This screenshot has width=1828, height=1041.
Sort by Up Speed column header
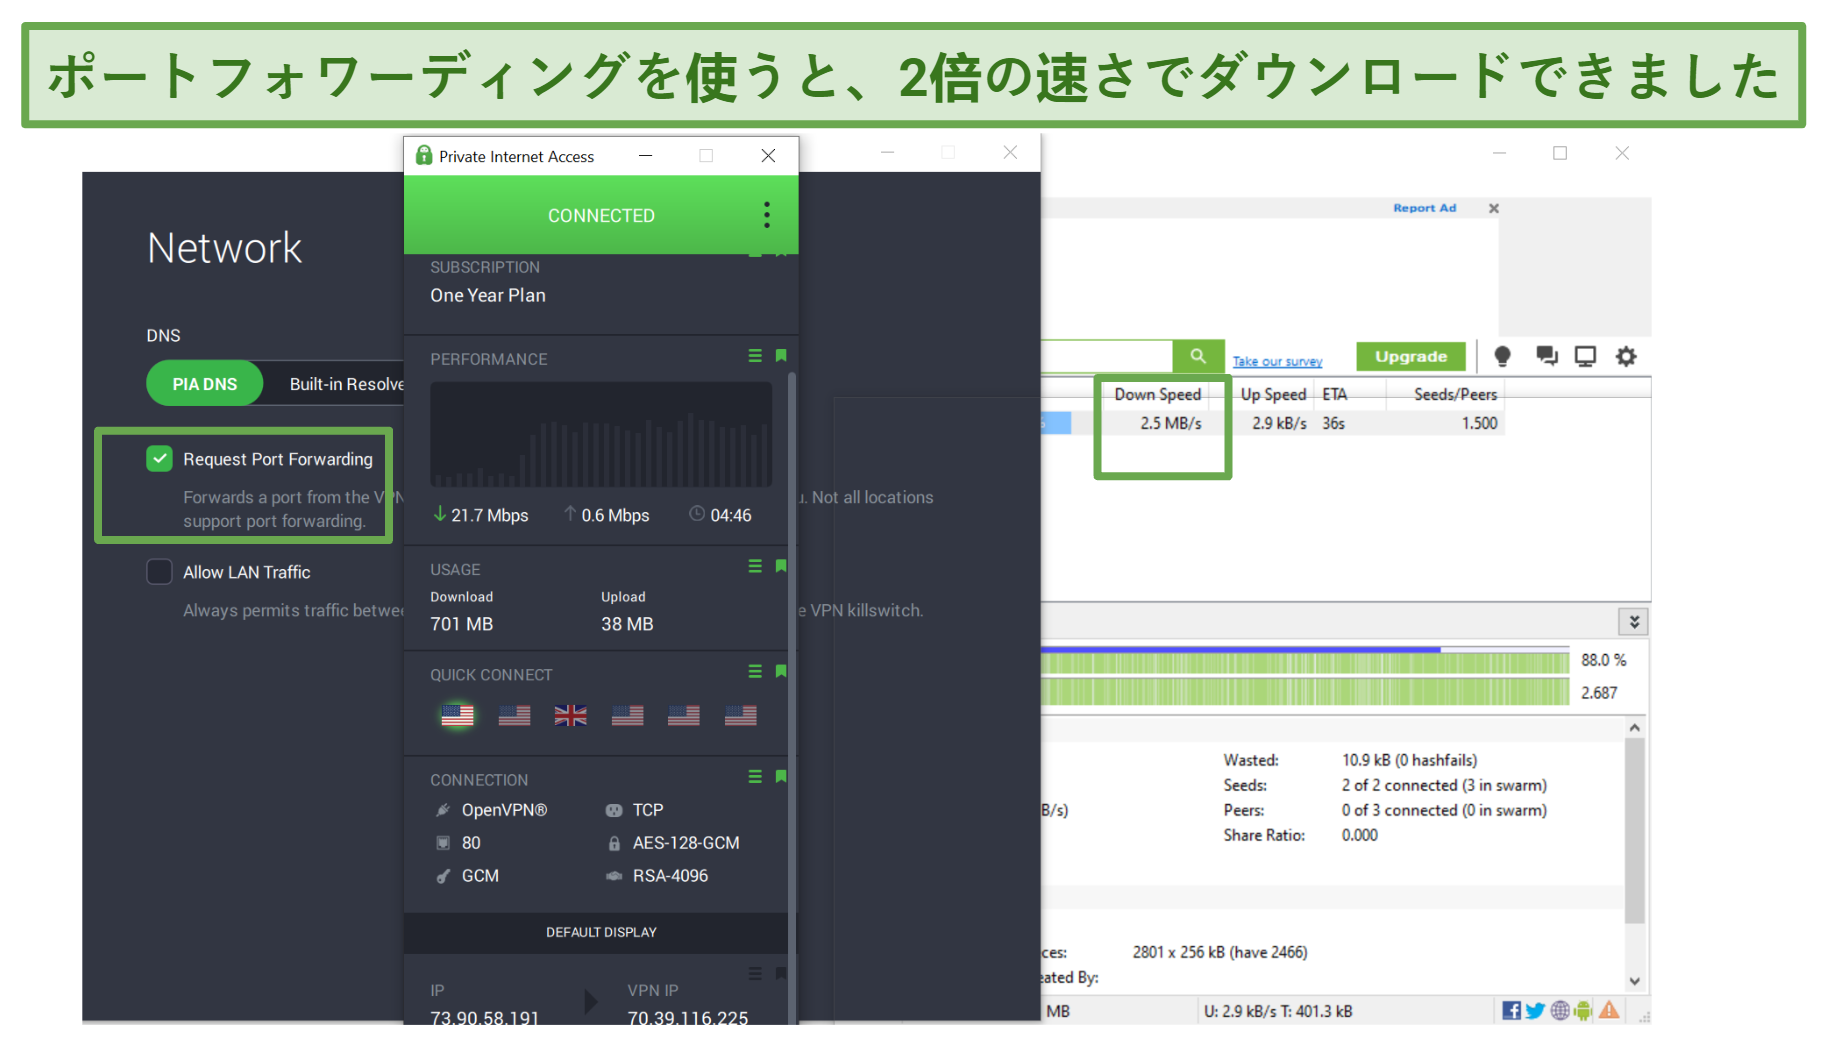(1273, 394)
